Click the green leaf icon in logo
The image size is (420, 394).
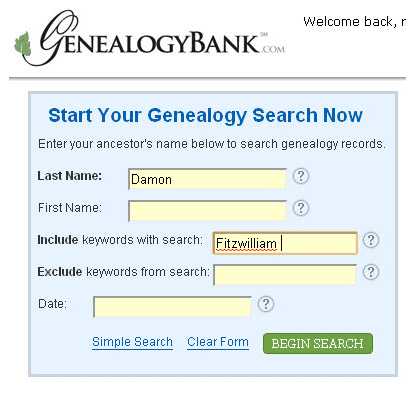coord(23,44)
